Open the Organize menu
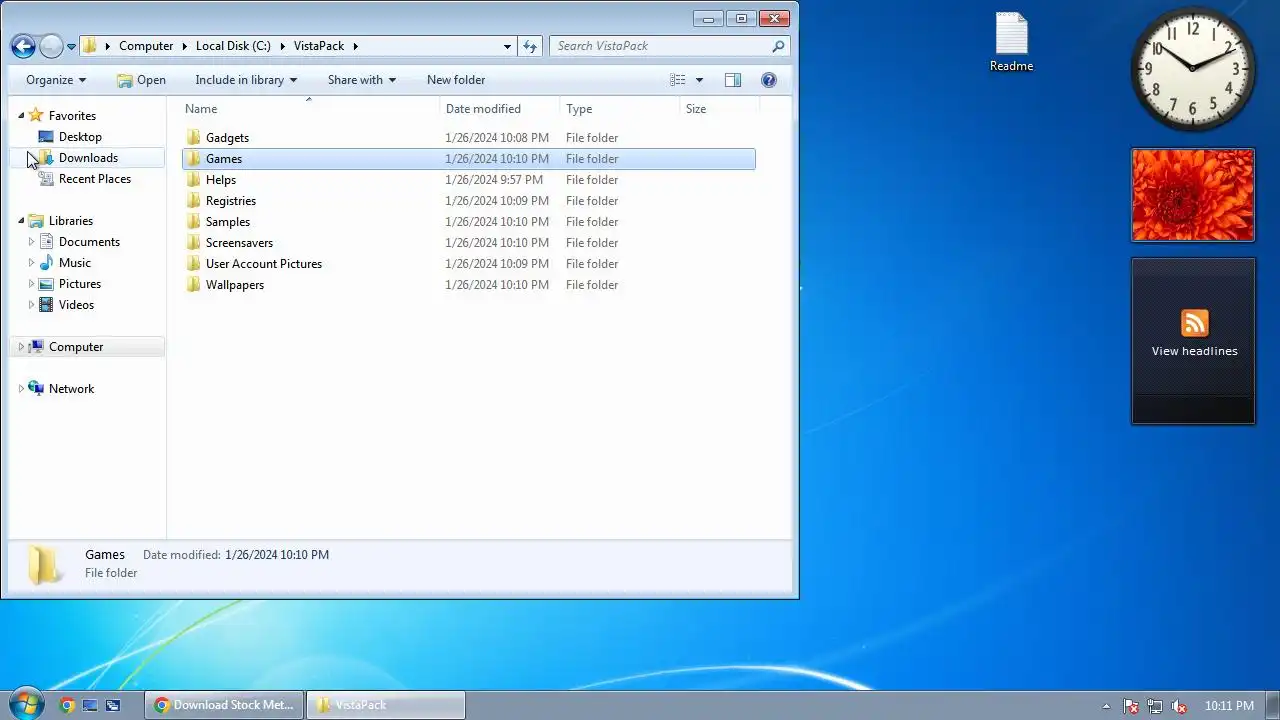Screen dimensions: 1280x720 [56, 80]
